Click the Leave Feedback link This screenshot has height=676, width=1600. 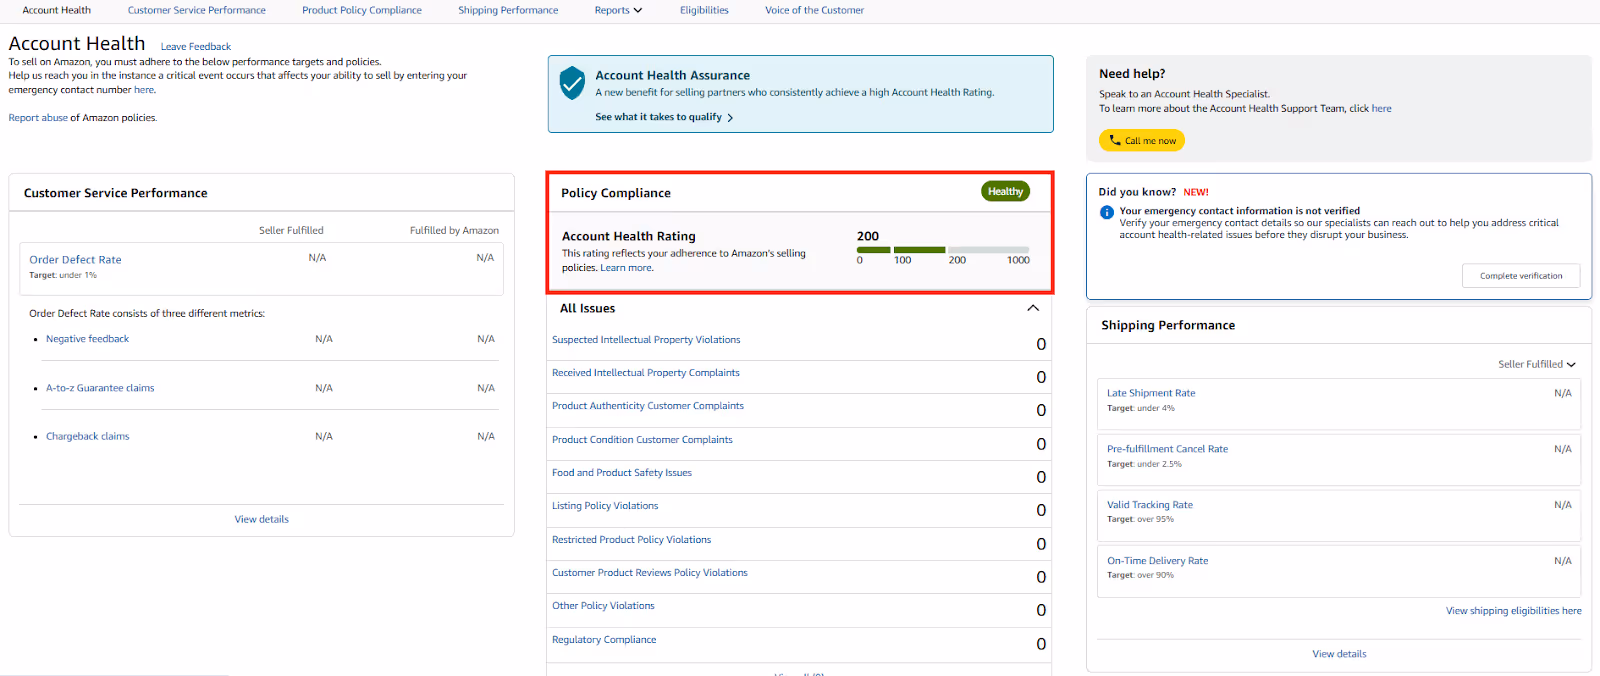point(196,47)
